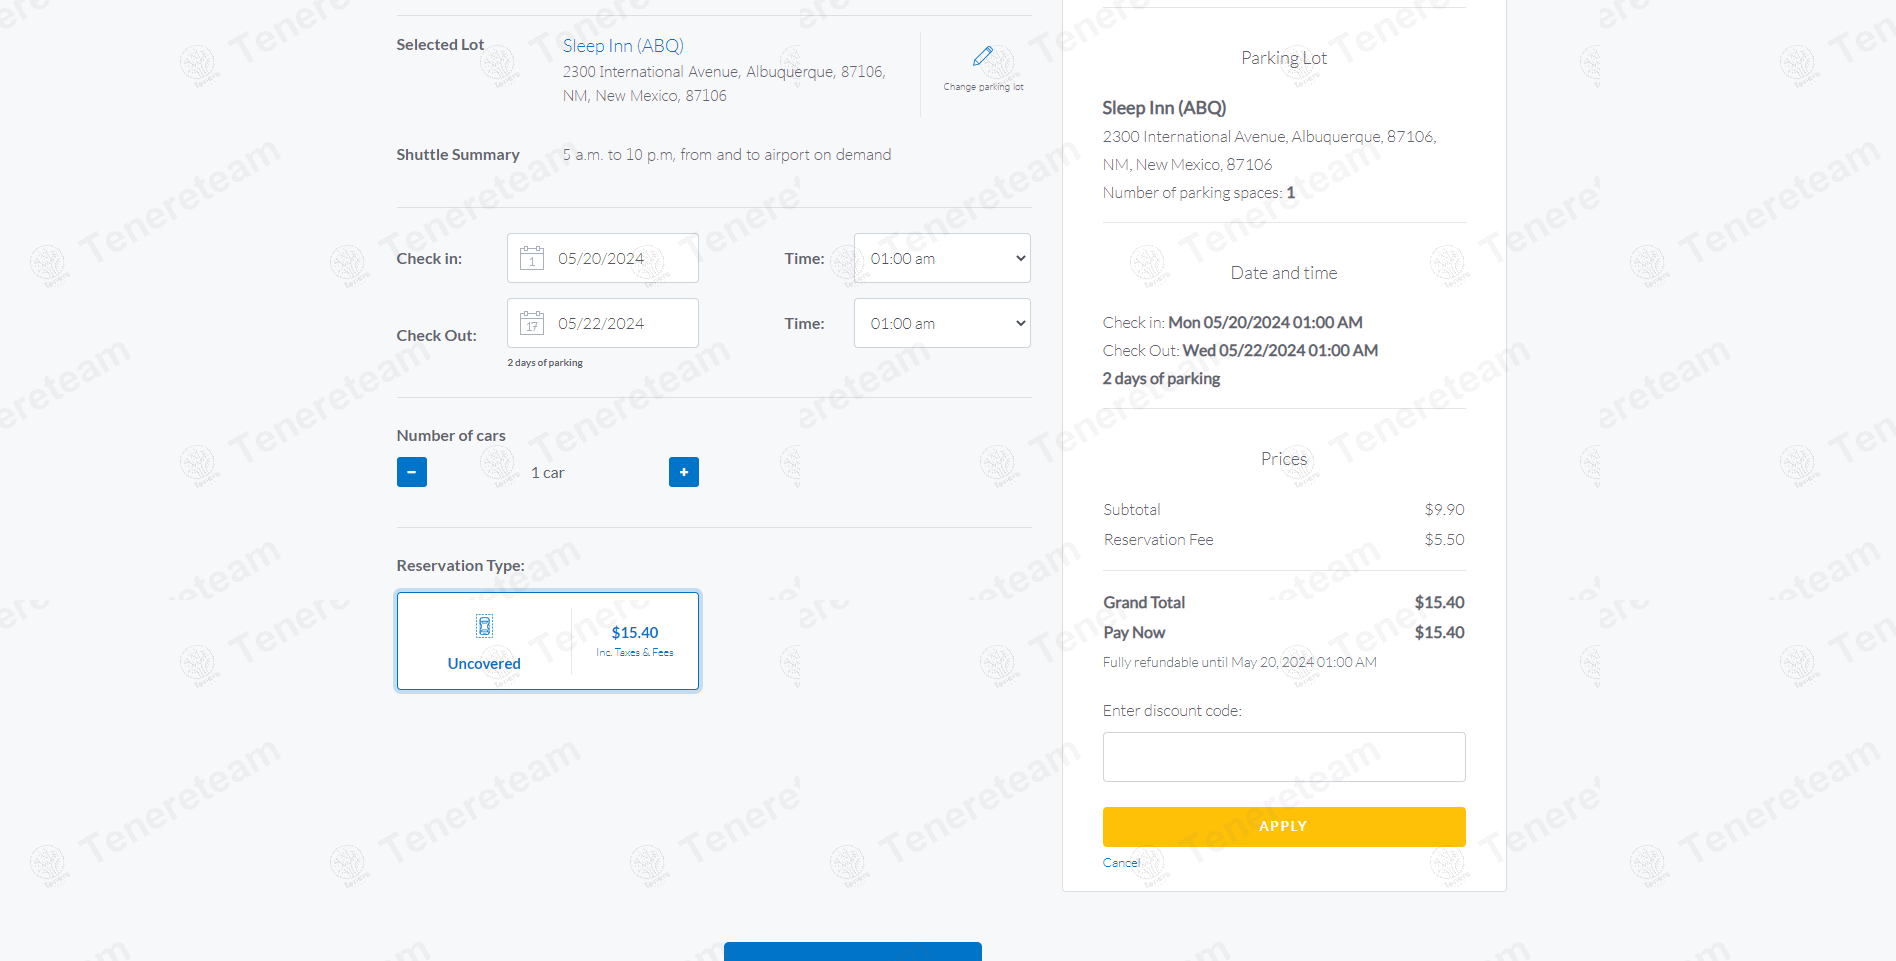Image resolution: width=1896 pixels, height=961 pixels.
Task: Open the check-in calendar icon
Action: click(x=532, y=258)
